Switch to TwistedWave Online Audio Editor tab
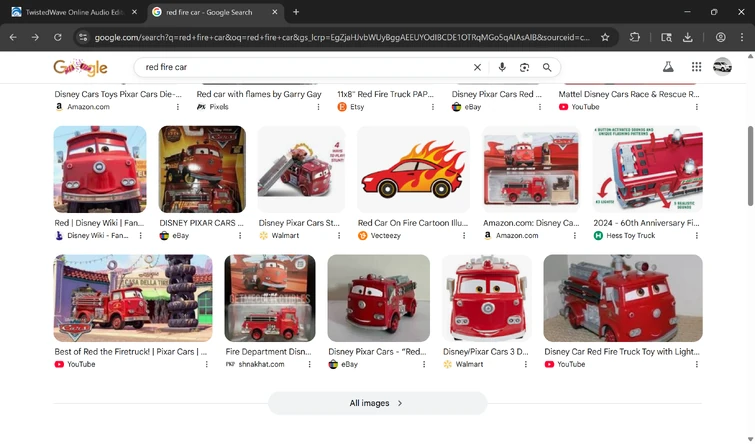The height and width of the screenshot is (444, 755). tap(75, 12)
